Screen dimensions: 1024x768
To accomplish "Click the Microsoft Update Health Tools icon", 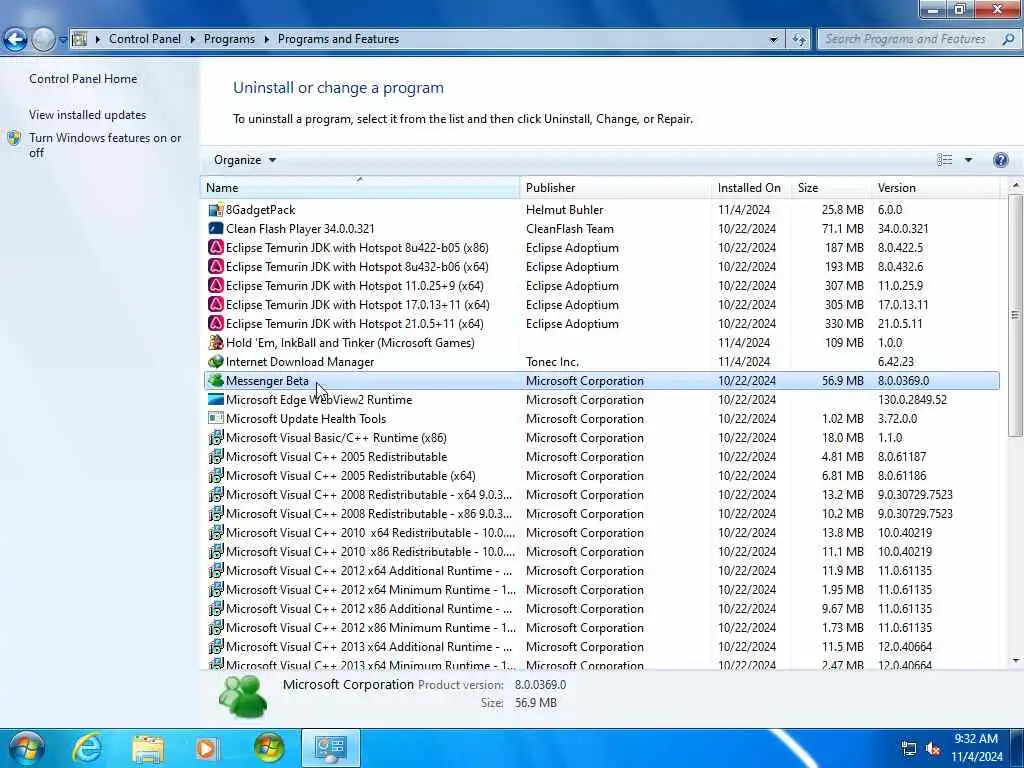I will (x=216, y=418).
